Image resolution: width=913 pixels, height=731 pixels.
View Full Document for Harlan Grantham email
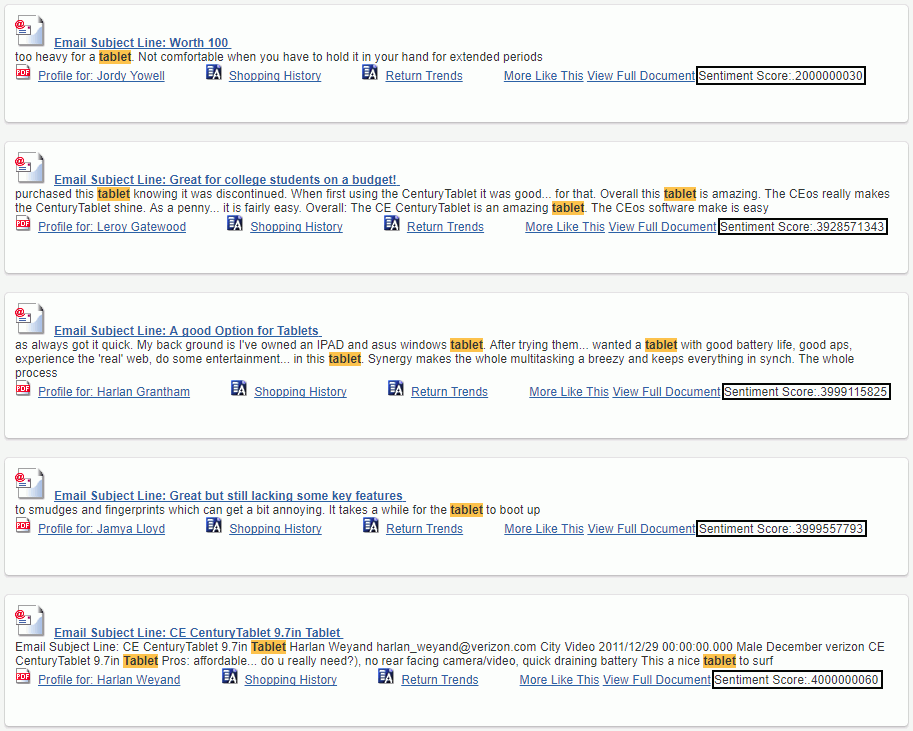pyautogui.click(x=667, y=391)
